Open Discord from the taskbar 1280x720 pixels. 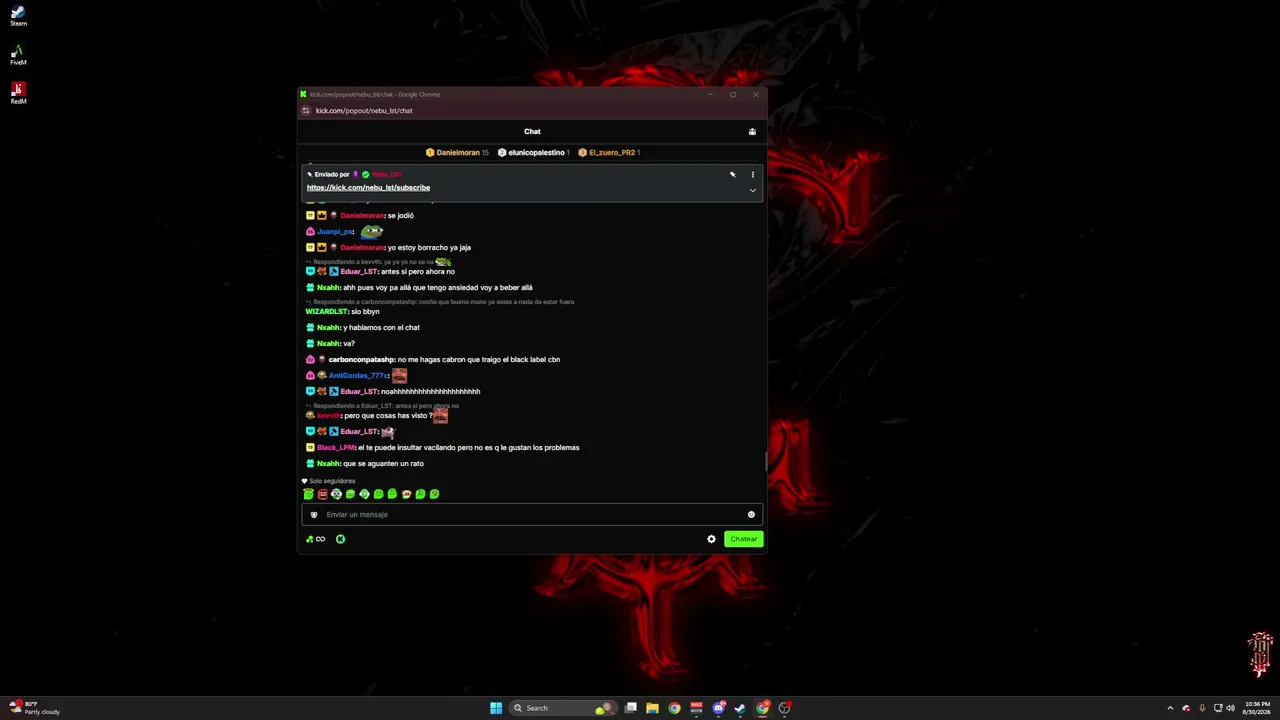click(718, 708)
